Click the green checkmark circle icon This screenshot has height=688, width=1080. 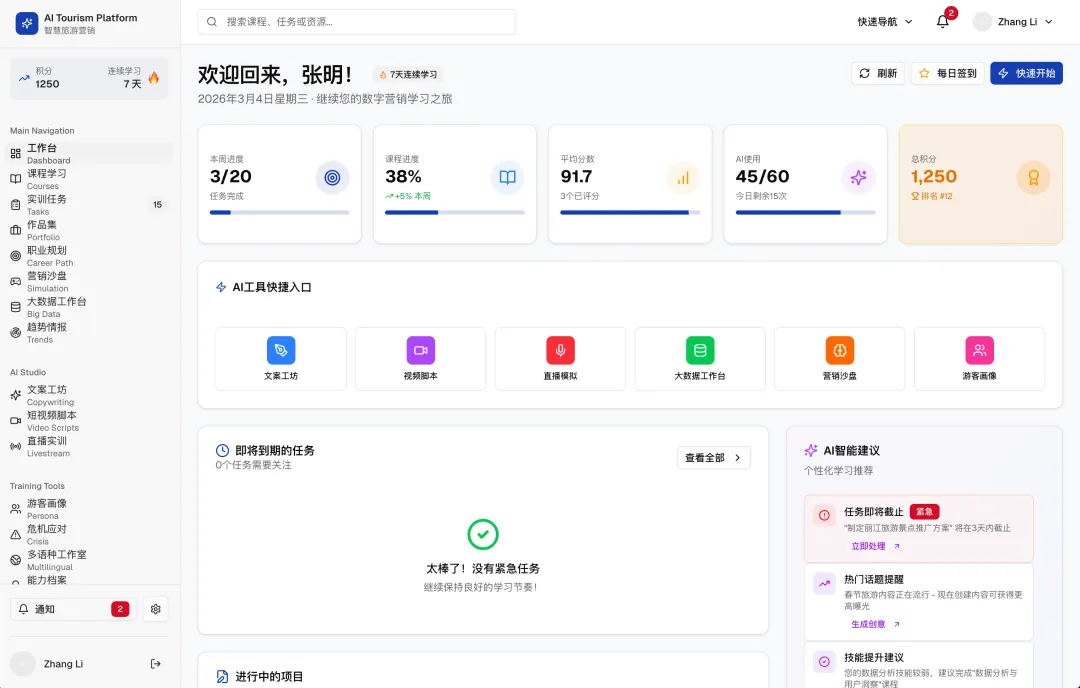point(483,534)
